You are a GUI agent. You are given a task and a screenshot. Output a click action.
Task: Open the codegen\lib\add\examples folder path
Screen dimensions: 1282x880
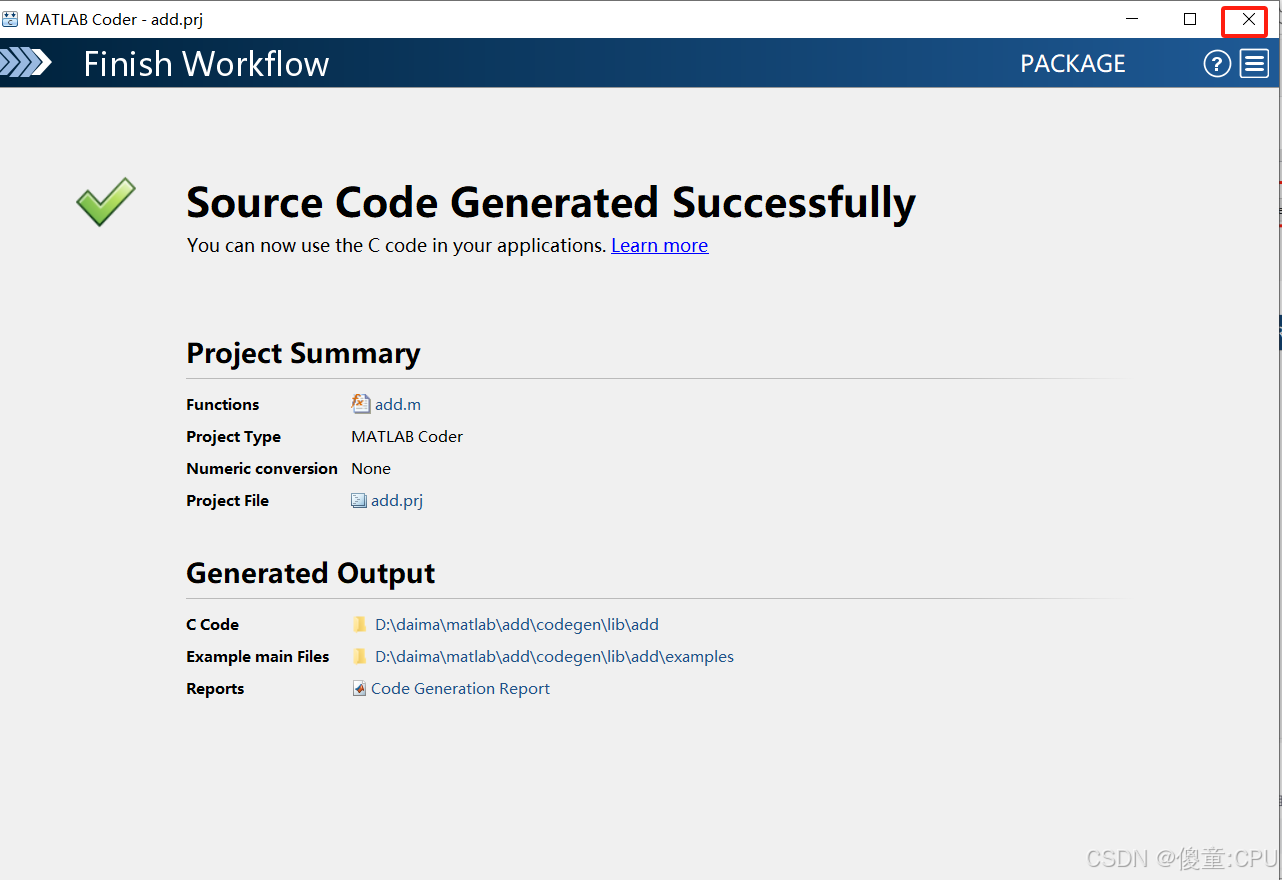click(555, 657)
